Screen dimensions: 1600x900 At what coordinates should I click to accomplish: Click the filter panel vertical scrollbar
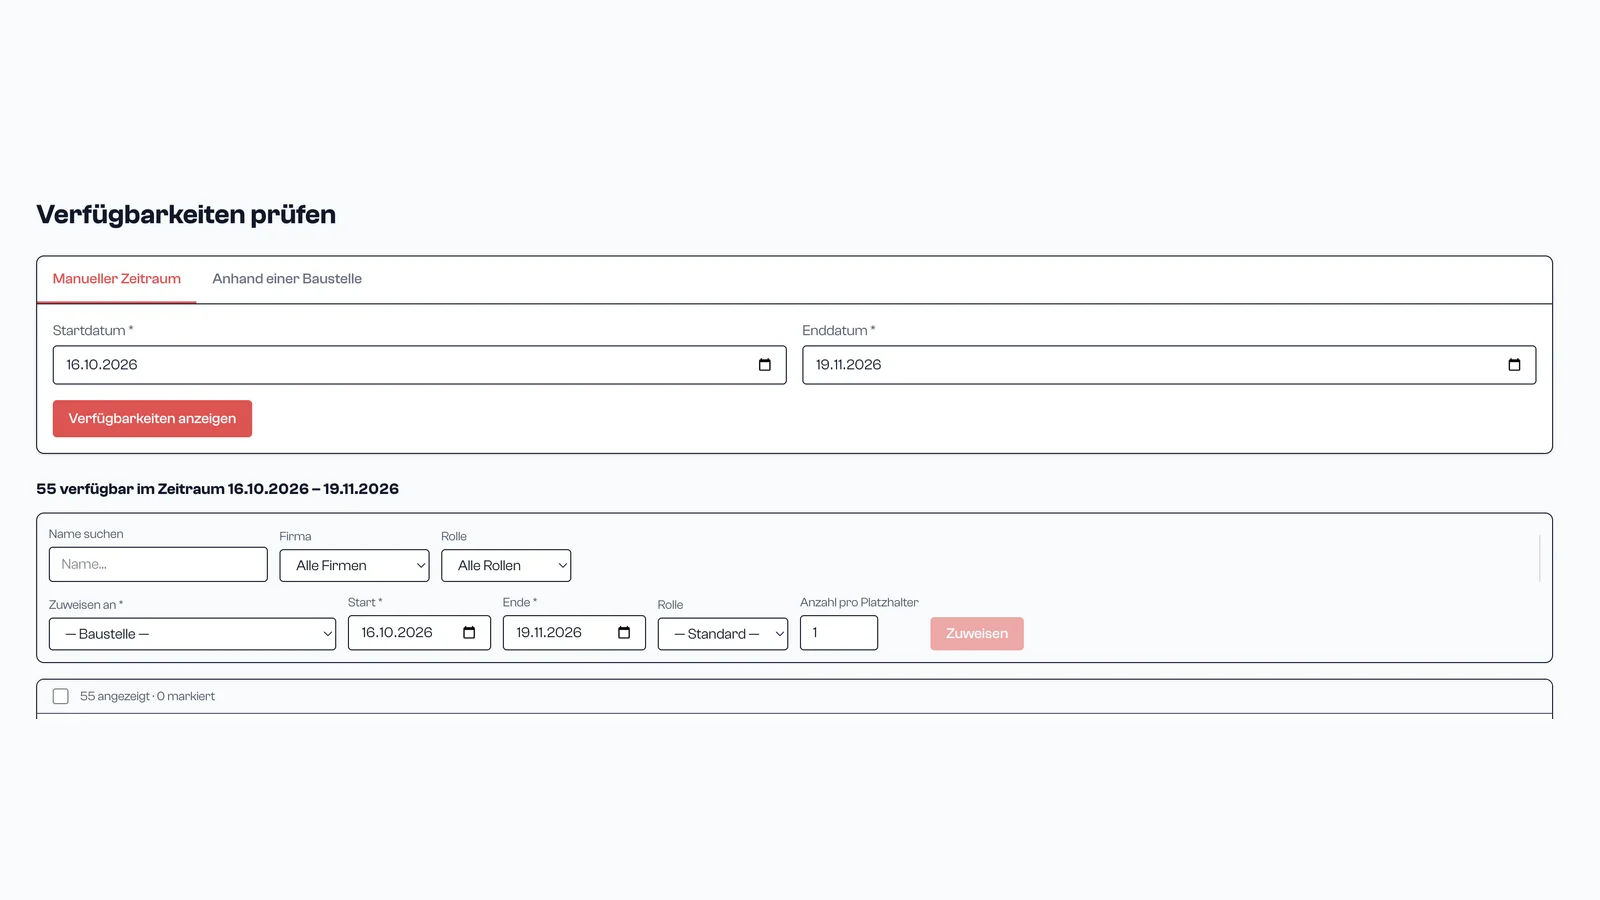(x=1540, y=558)
